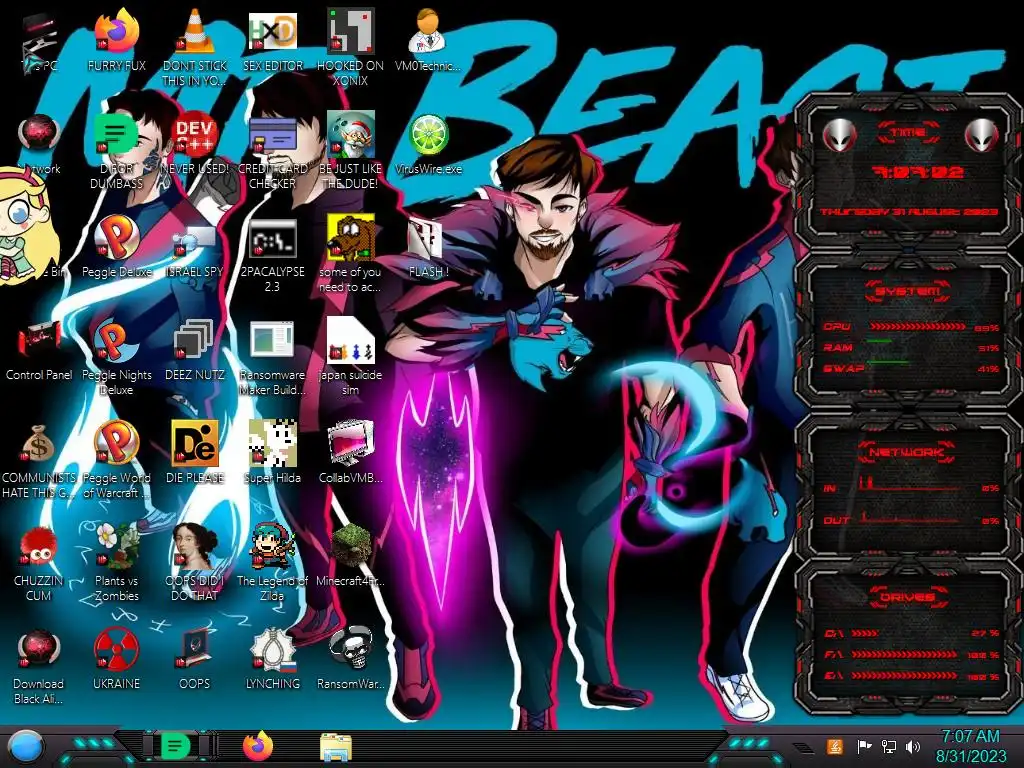Click the SYSTEM header in the widget

[x=908, y=291]
